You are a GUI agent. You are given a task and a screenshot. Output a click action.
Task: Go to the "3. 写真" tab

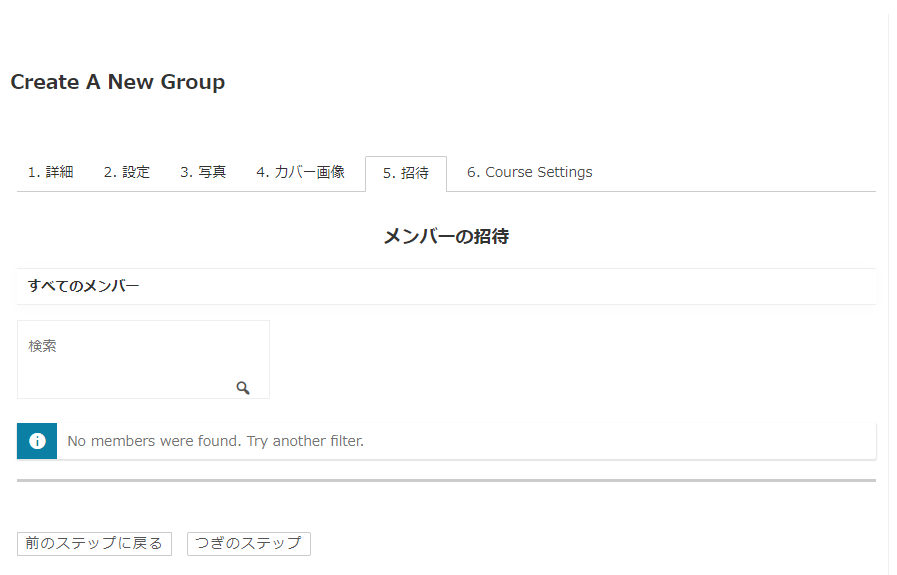203,172
